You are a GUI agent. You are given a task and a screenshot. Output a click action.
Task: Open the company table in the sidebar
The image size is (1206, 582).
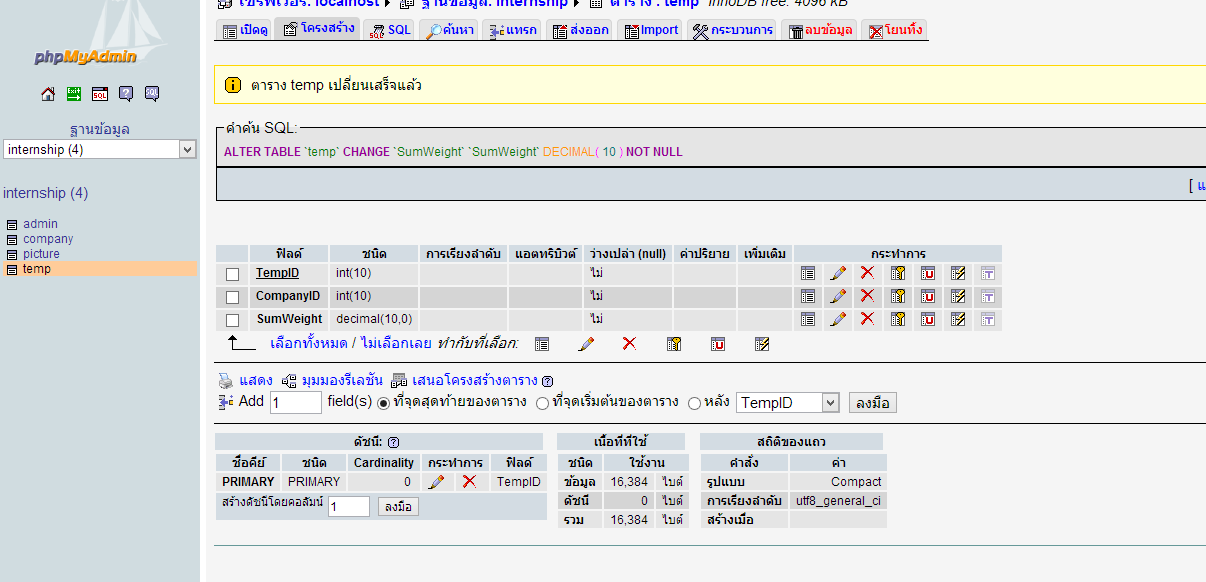pyautogui.click(x=48, y=239)
